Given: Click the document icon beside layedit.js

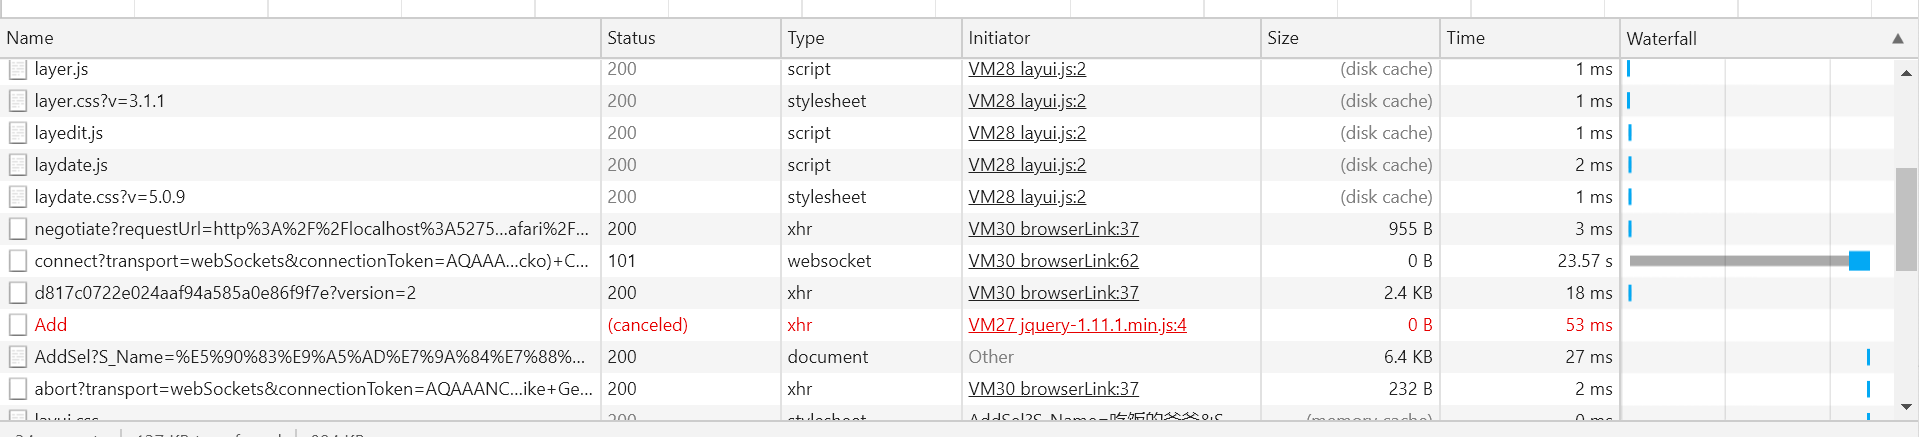Looking at the screenshot, I should point(17,133).
